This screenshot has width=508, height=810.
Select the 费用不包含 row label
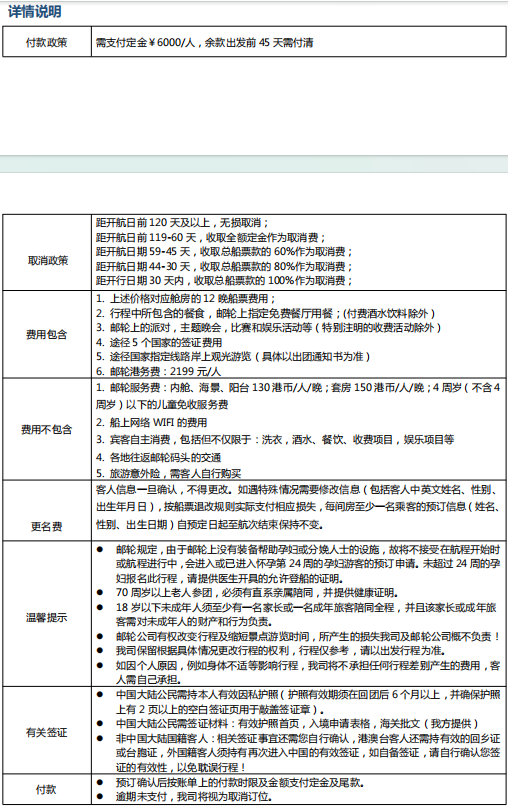tap(47, 430)
